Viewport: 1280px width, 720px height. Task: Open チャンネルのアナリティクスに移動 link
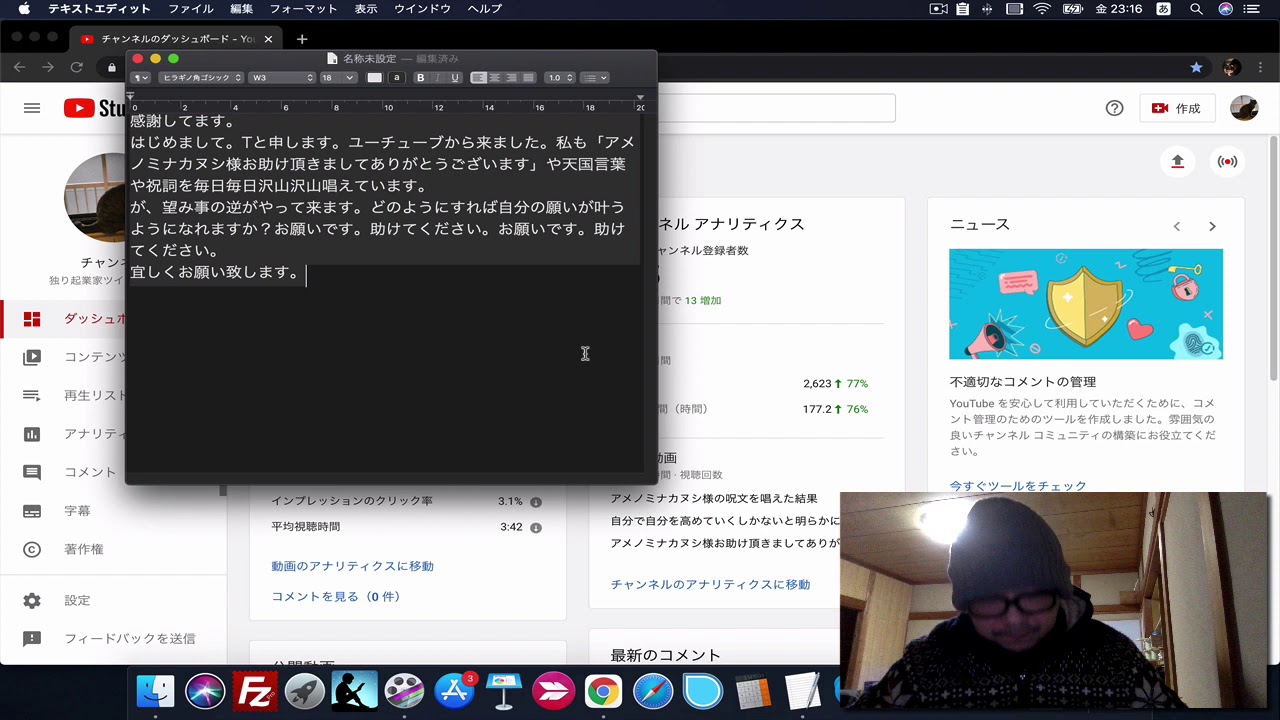coord(710,584)
